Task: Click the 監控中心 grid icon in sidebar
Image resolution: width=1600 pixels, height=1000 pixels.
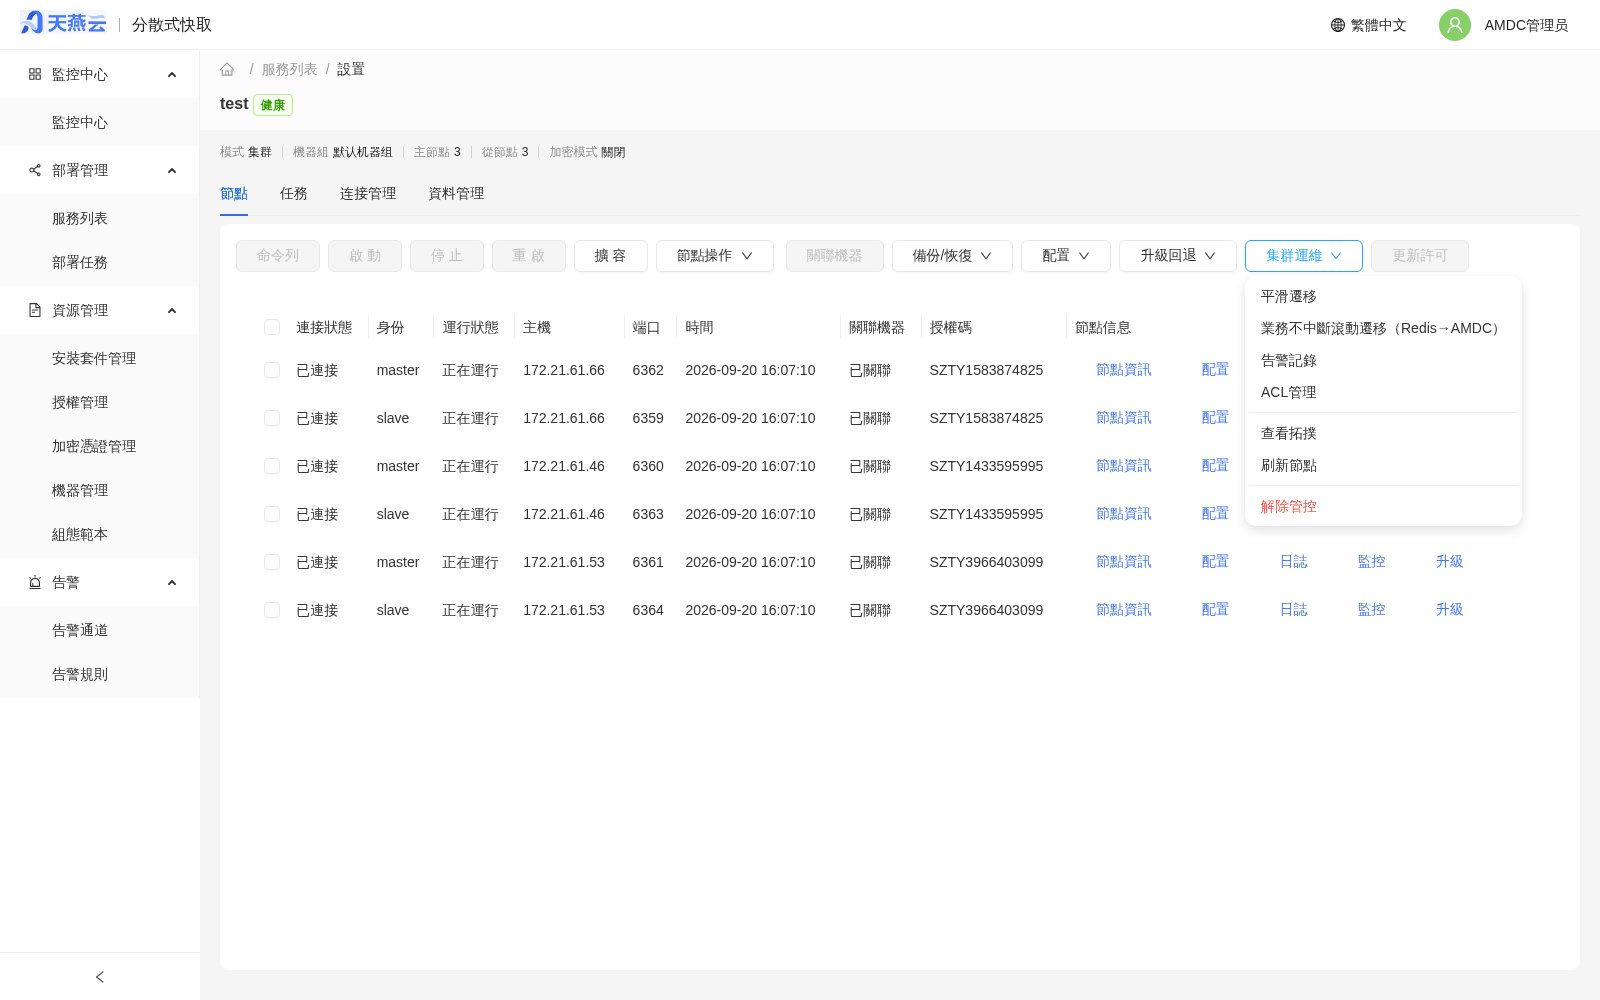Action: [35, 74]
